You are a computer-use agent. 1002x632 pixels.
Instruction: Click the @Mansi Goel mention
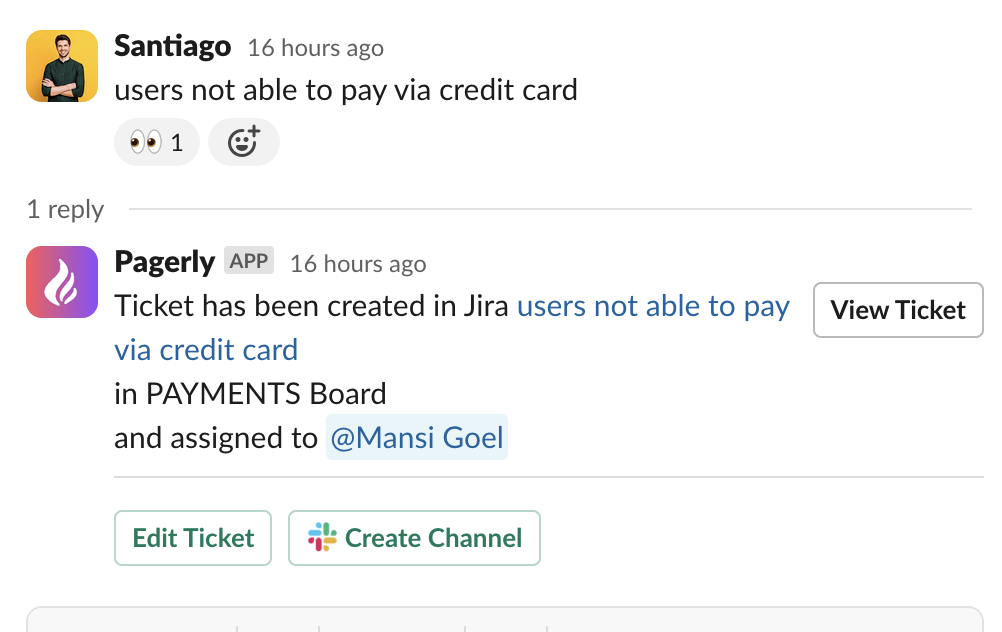[416, 438]
